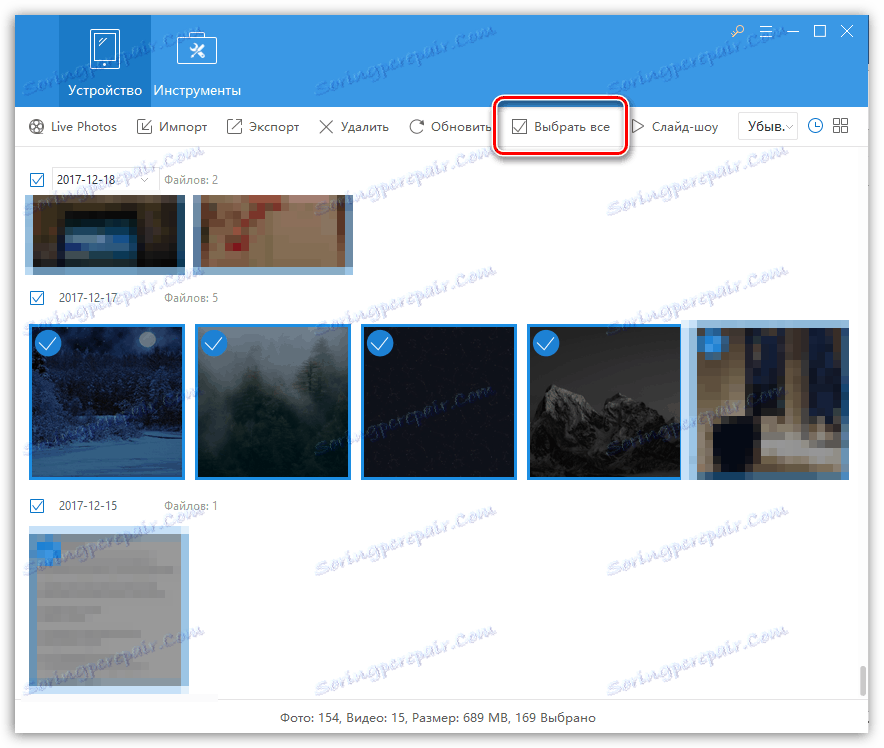Open the black-and-white mountain photo
The width and height of the screenshot is (884, 748).
(605, 402)
